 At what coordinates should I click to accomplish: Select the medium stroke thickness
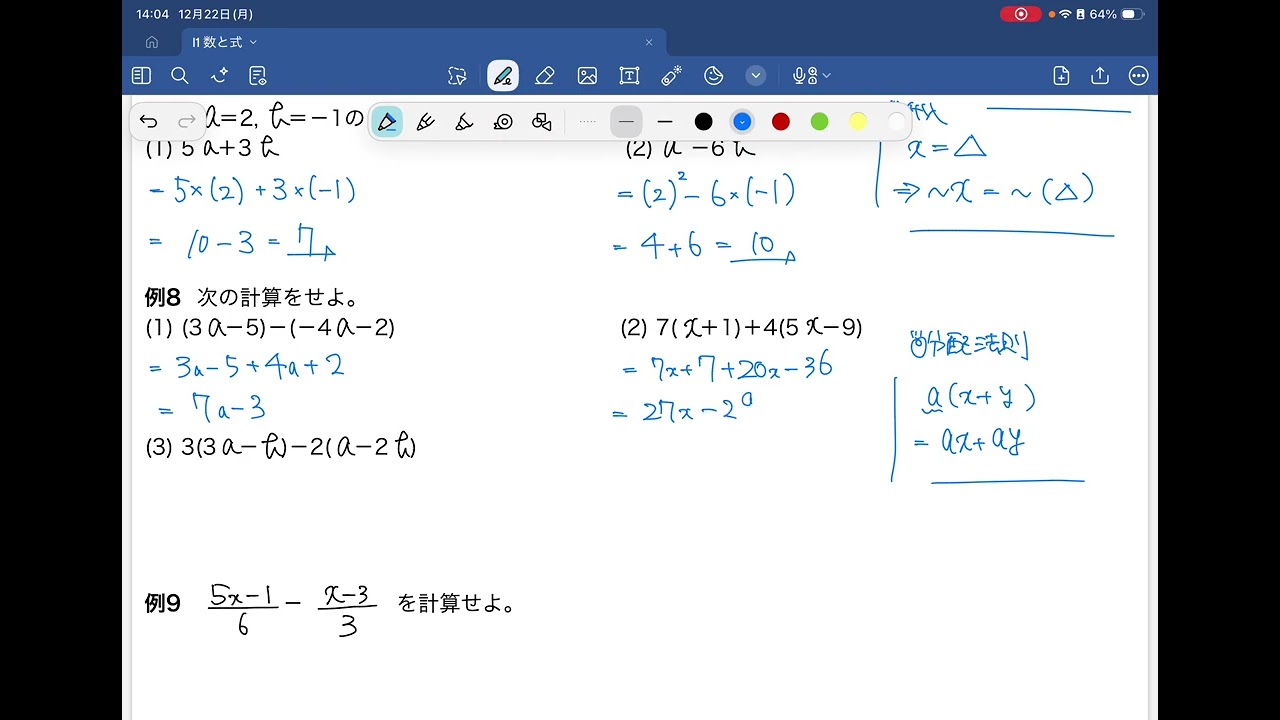(x=626, y=122)
